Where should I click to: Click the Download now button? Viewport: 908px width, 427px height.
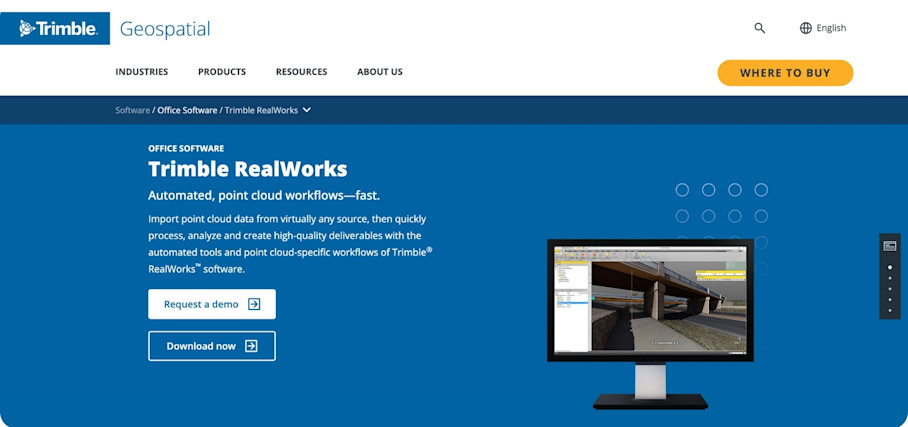[x=212, y=346]
